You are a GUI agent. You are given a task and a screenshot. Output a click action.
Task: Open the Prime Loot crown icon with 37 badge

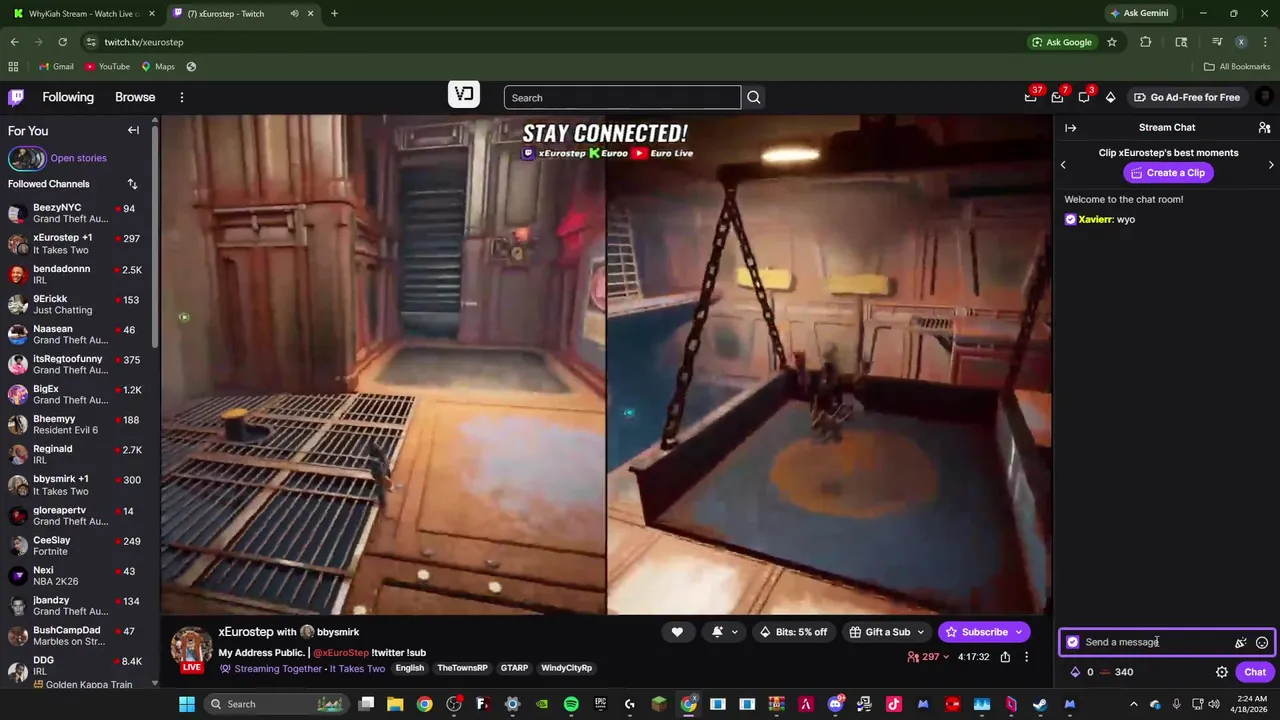click(1031, 97)
